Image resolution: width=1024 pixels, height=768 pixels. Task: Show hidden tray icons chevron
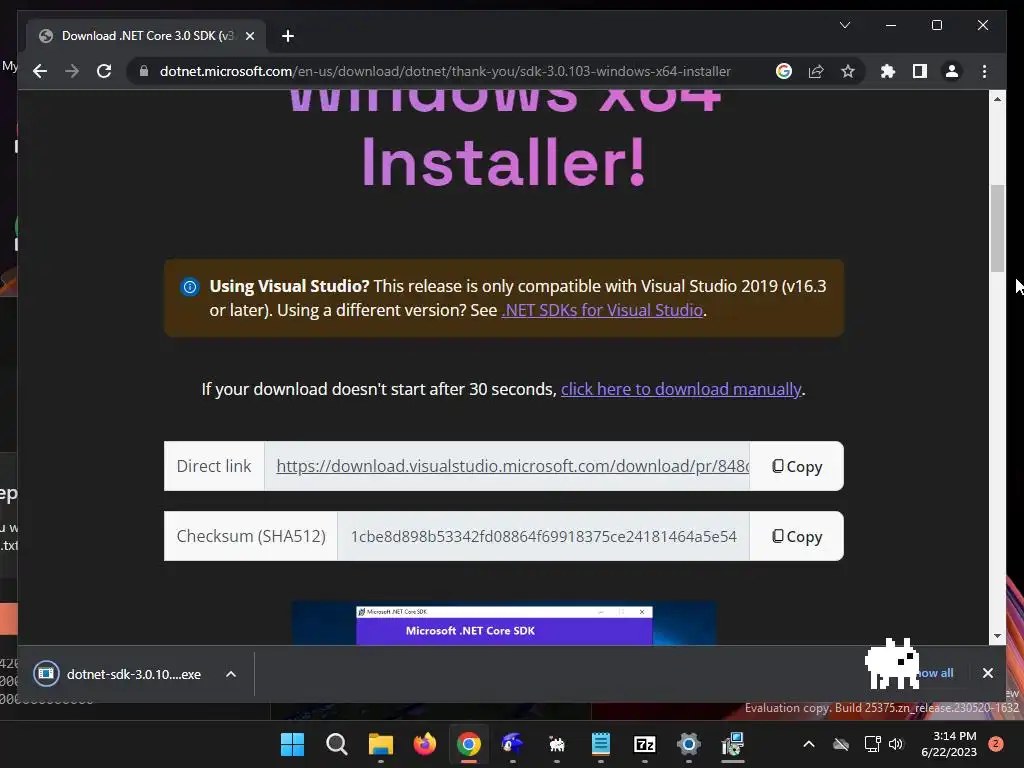coord(808,744)
